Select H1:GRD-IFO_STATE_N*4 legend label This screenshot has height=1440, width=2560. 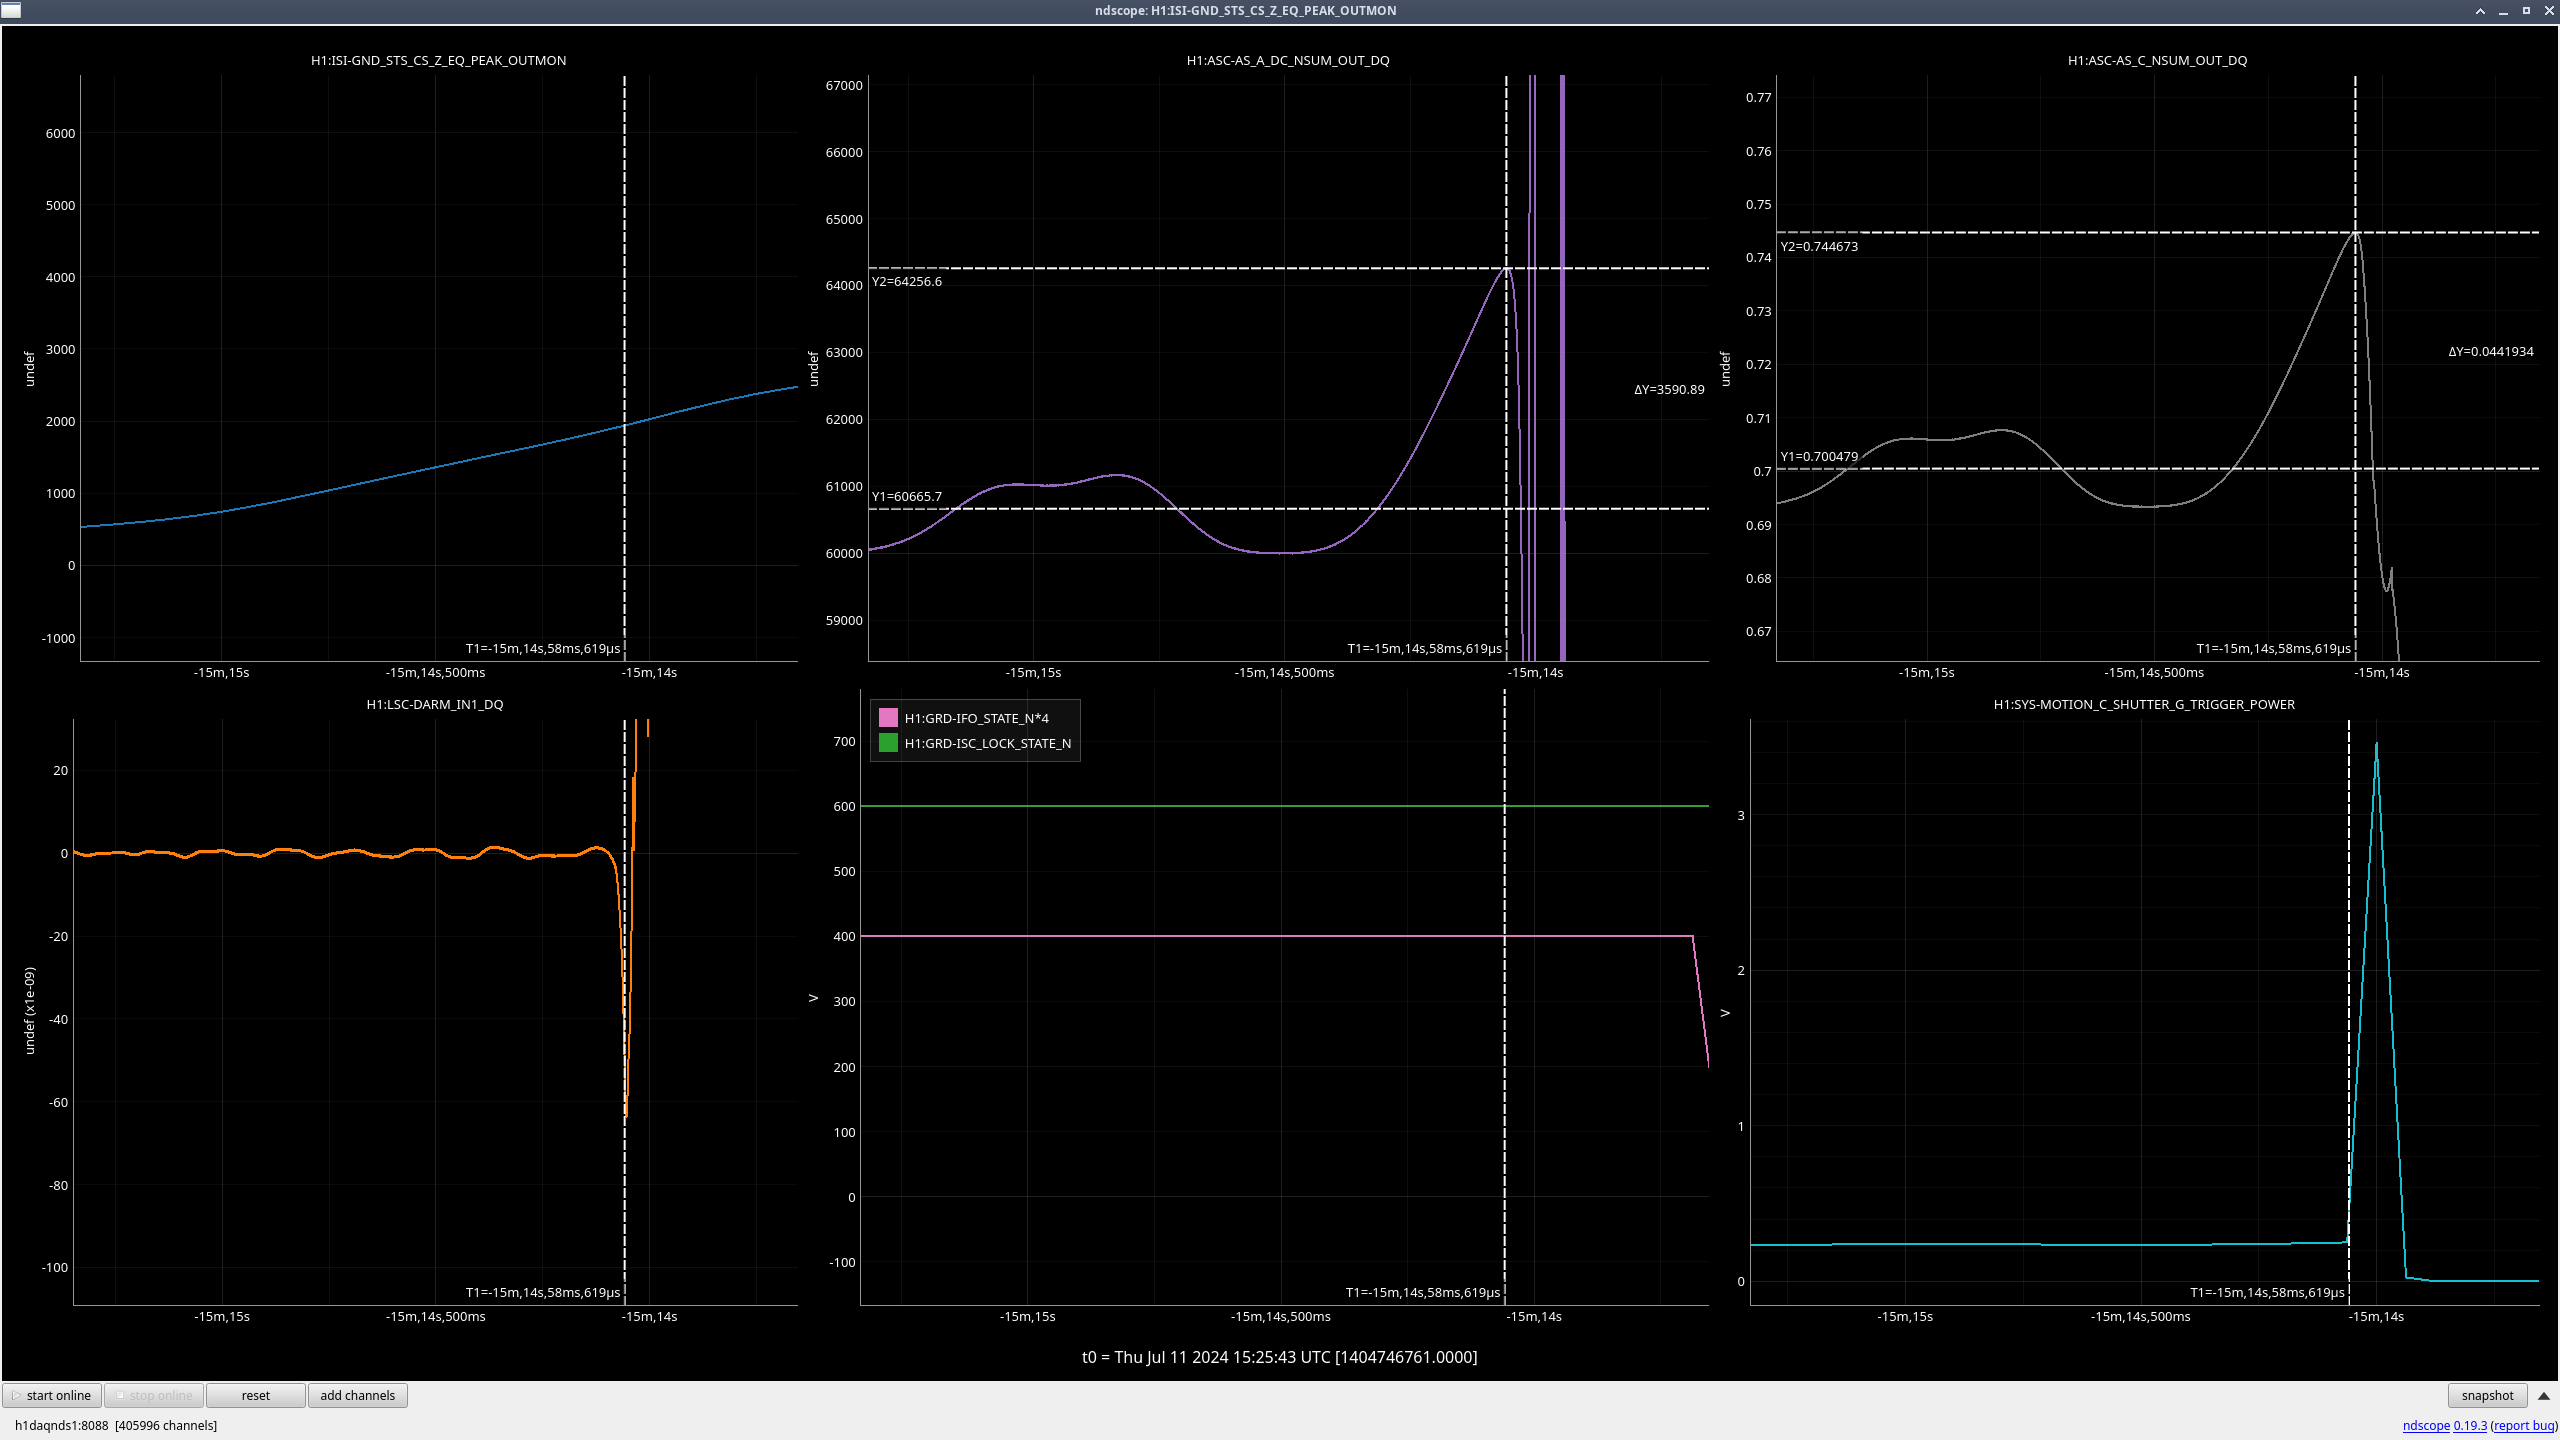[976, 718]
